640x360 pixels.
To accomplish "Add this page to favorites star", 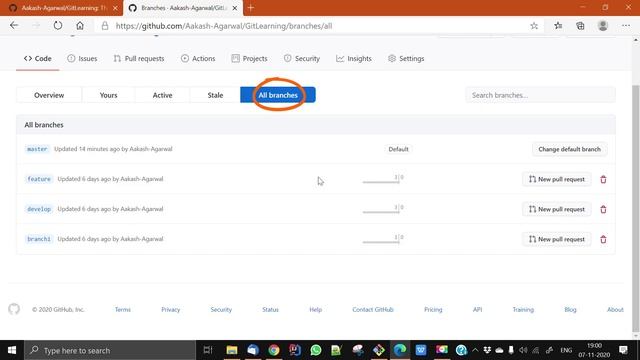I will [534, 26].
